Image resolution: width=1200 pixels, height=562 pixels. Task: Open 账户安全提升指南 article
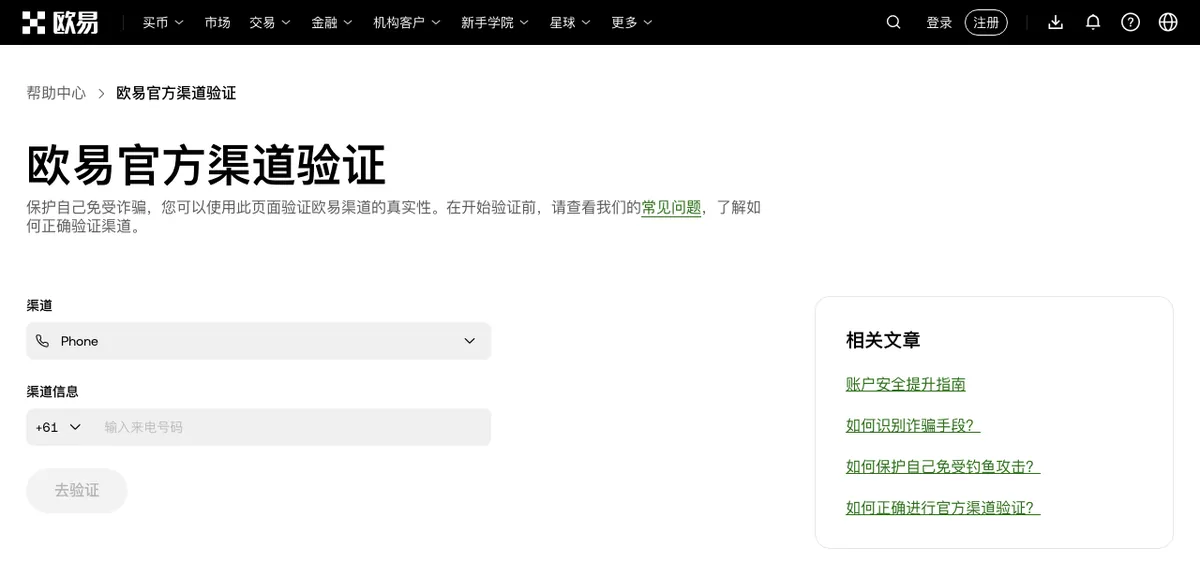[906, 384]
